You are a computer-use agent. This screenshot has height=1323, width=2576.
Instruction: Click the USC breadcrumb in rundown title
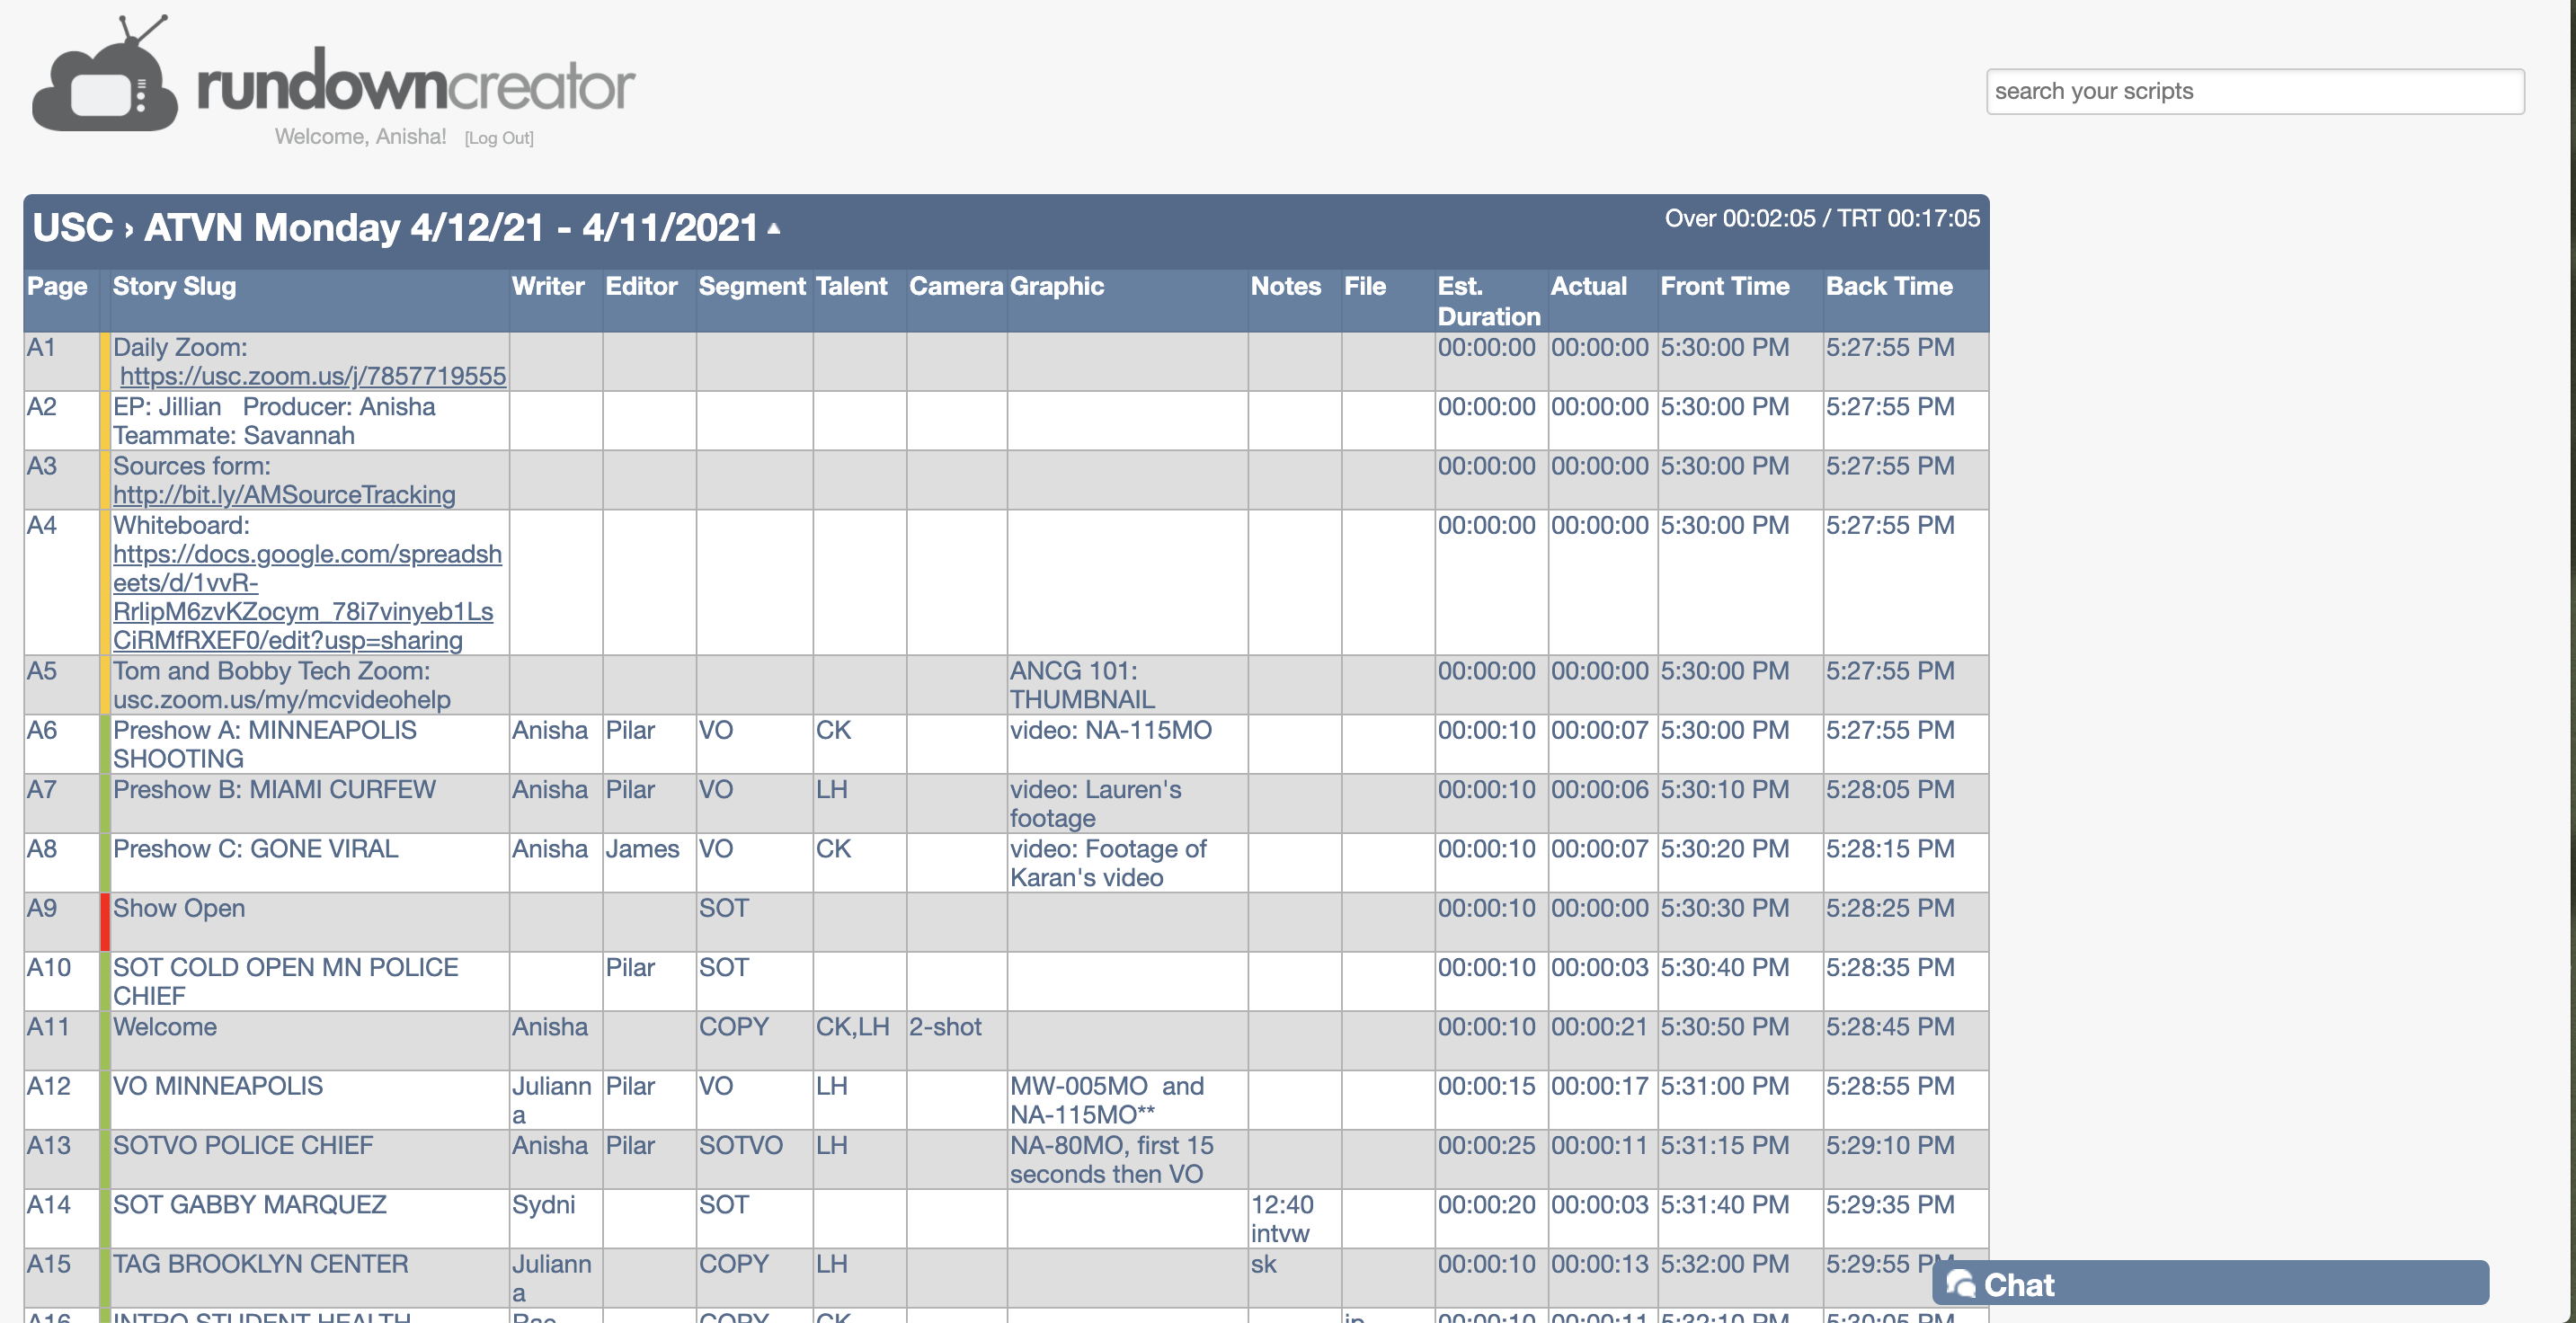[73, 228]
